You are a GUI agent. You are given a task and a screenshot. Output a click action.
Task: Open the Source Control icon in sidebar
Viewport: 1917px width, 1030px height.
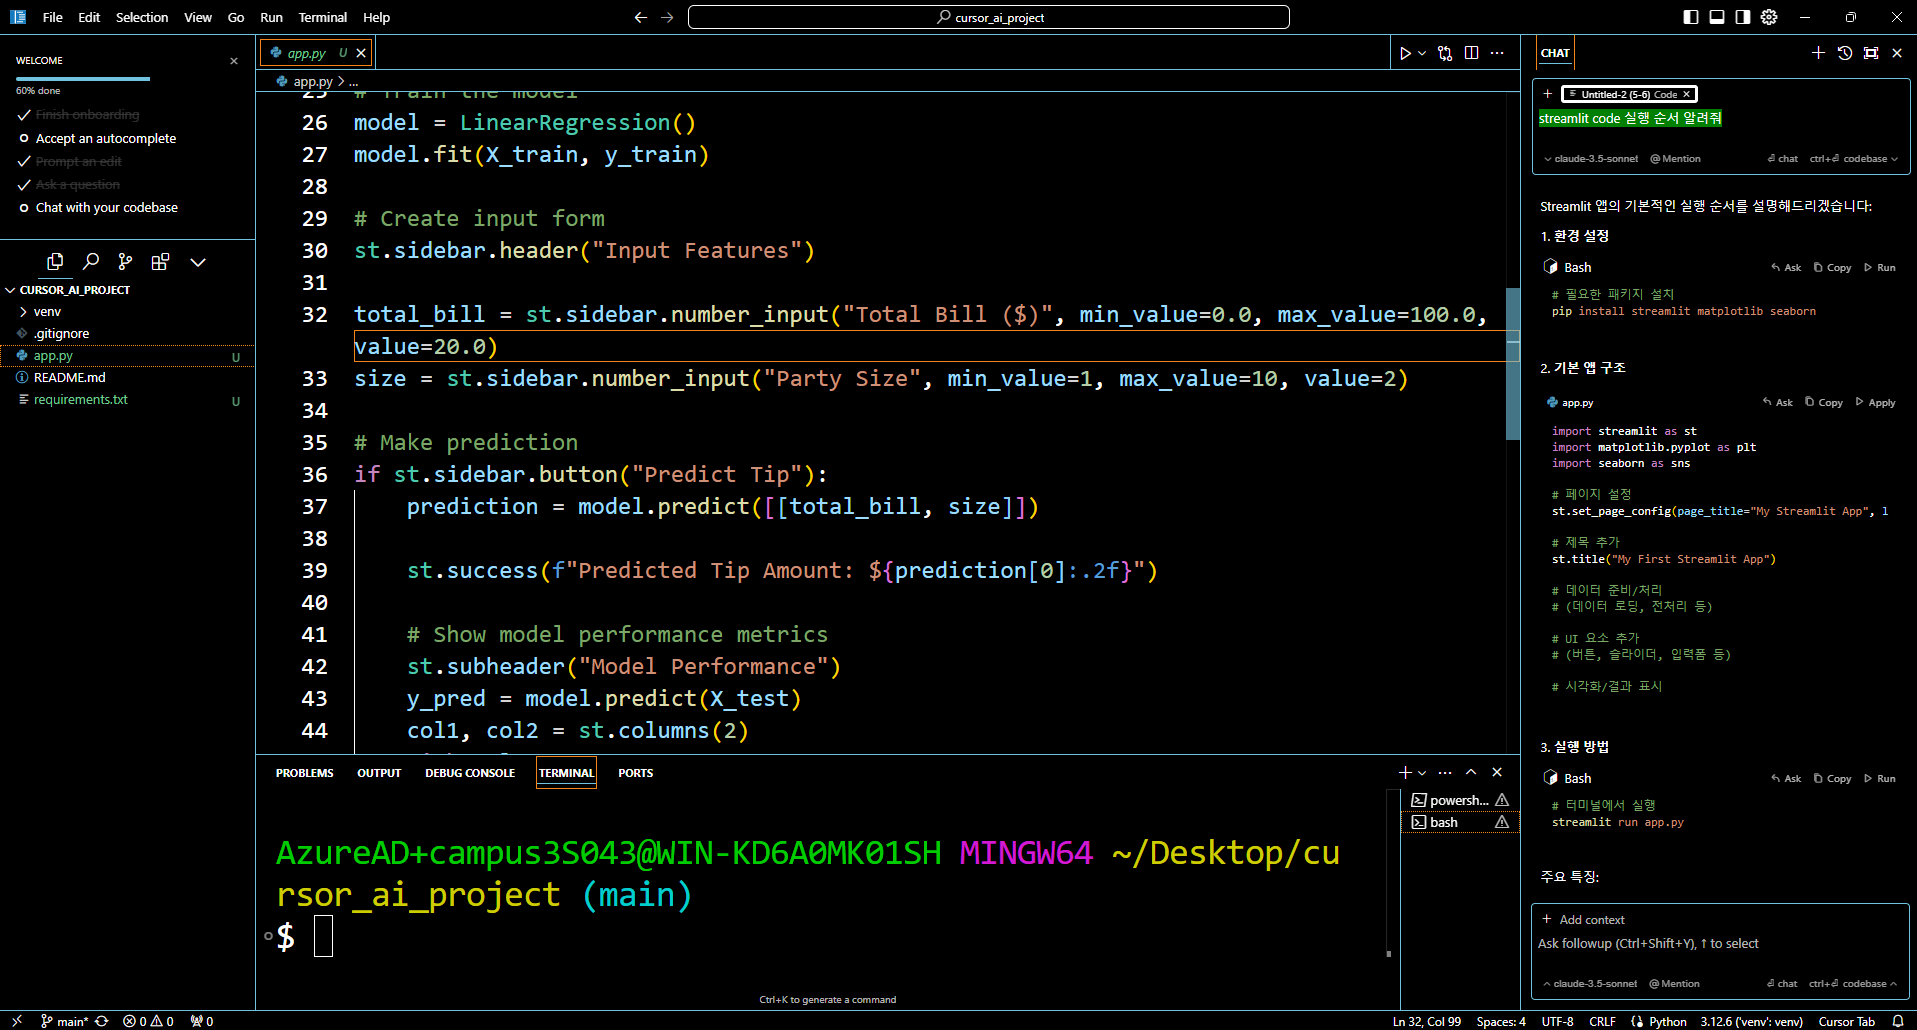[x=125, y=261]
